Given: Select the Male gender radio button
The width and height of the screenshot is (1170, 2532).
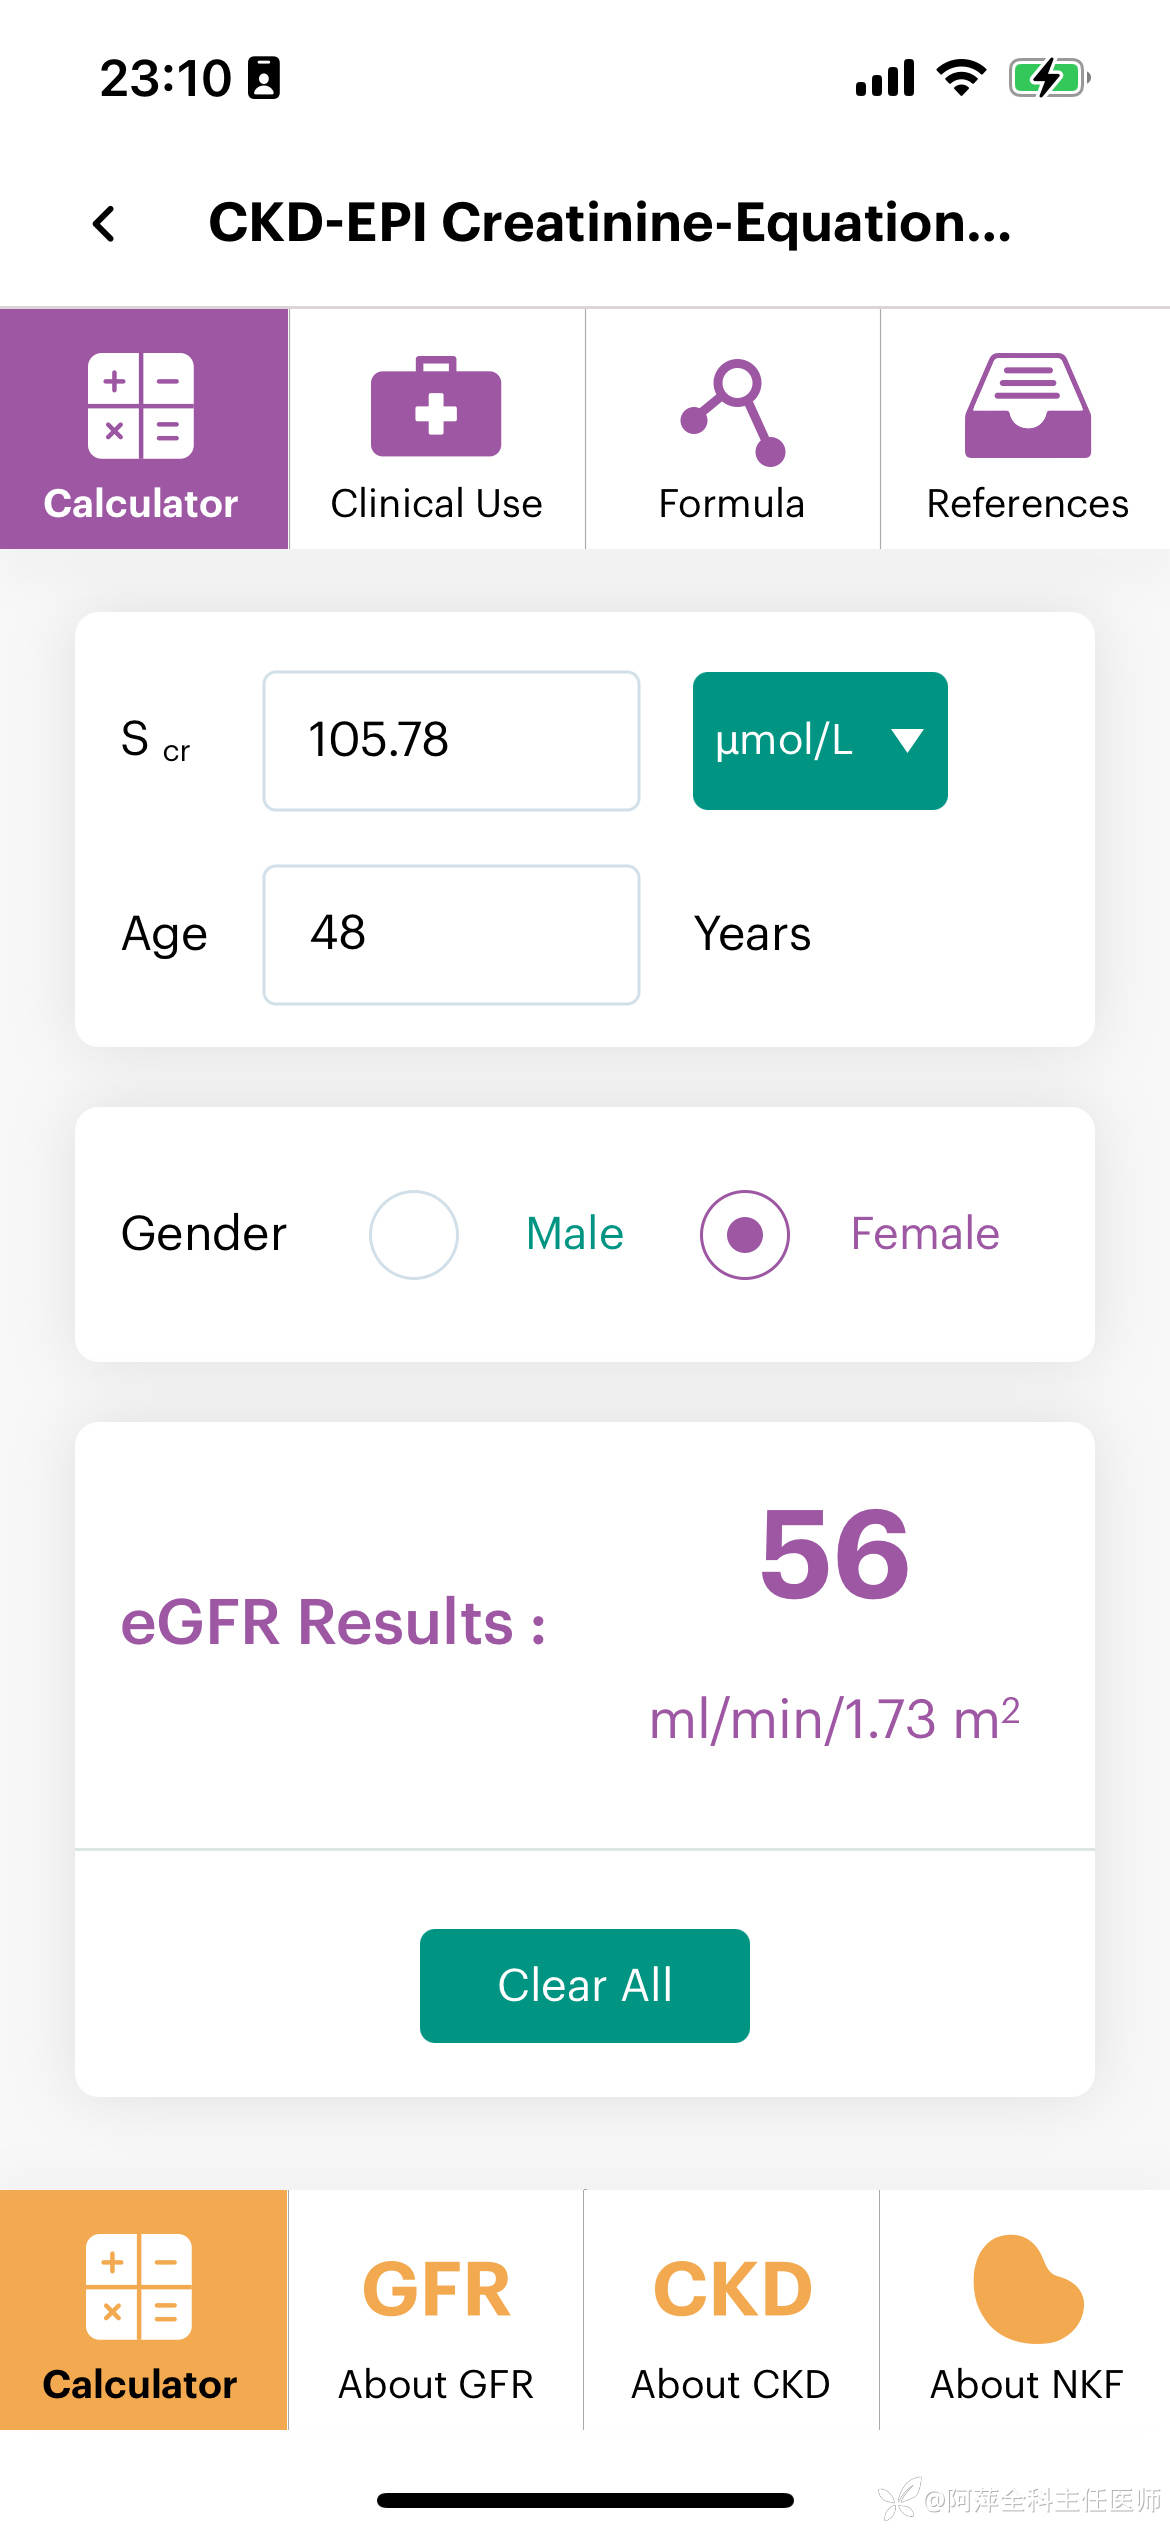Looking at the screenshot, I should coord(414,1234).
